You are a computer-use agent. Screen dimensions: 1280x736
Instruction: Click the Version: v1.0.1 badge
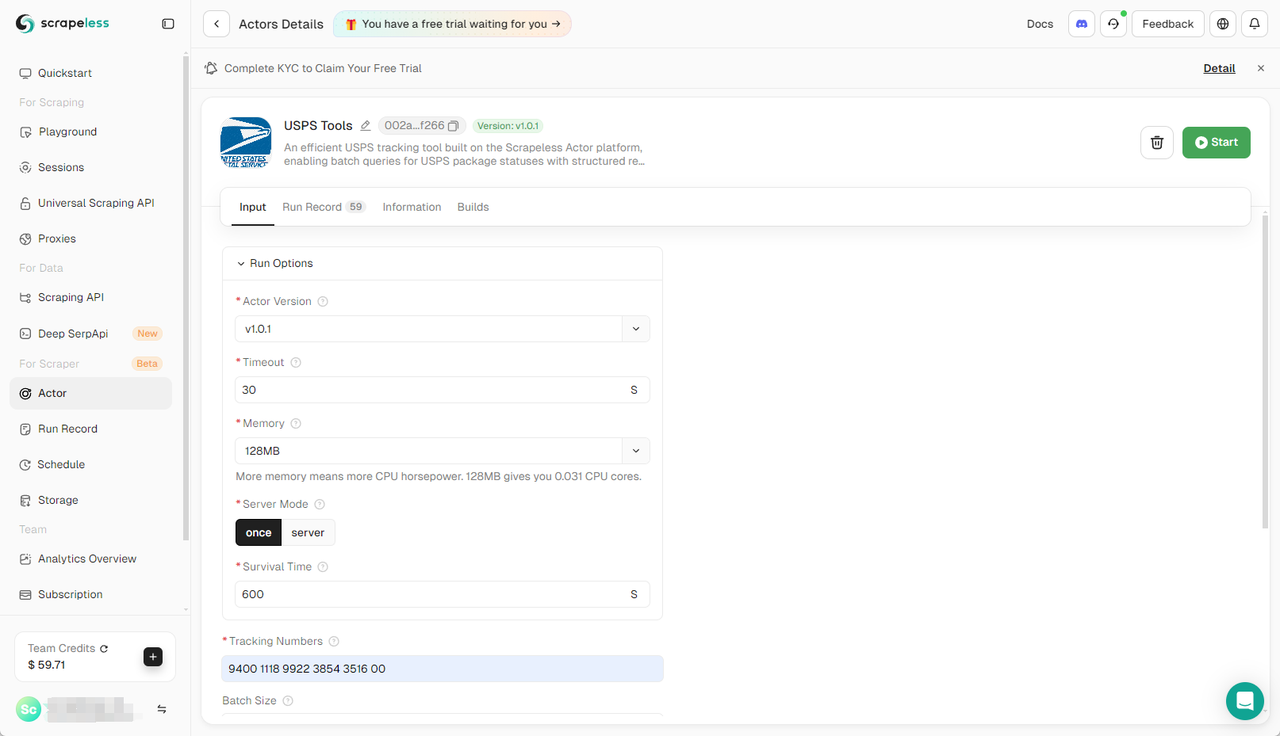tap(508, 126)
